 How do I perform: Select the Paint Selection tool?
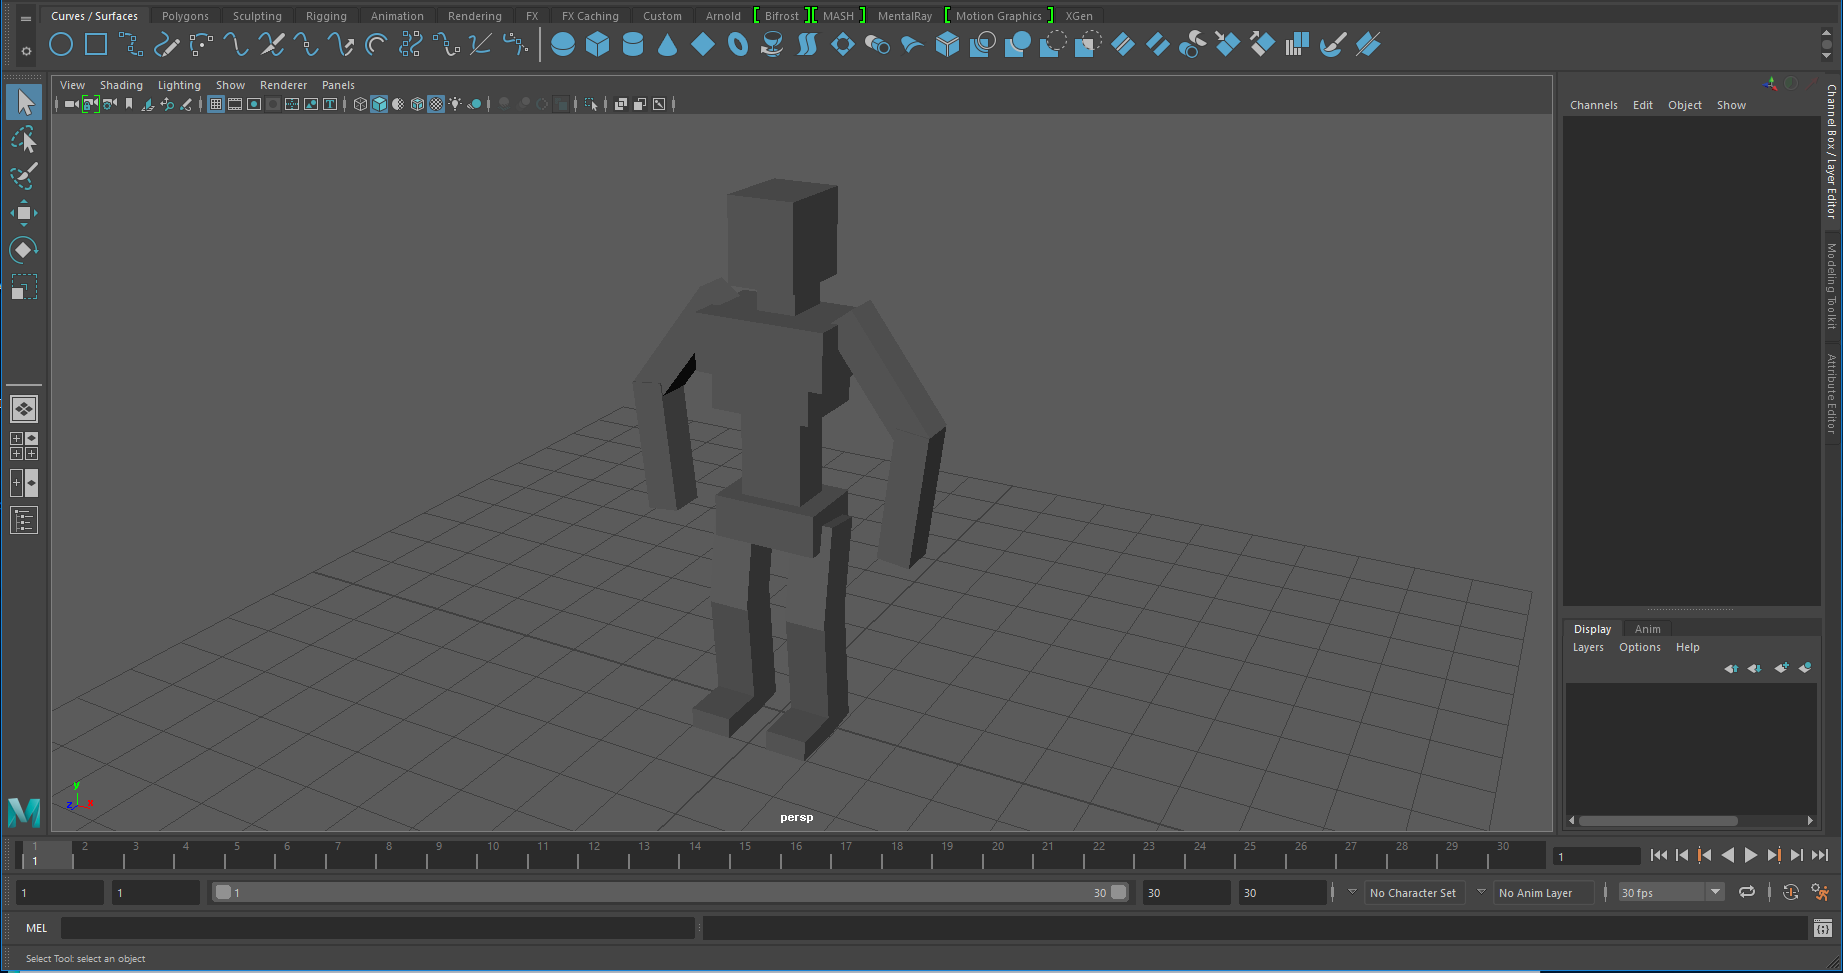tap(24, 175)
